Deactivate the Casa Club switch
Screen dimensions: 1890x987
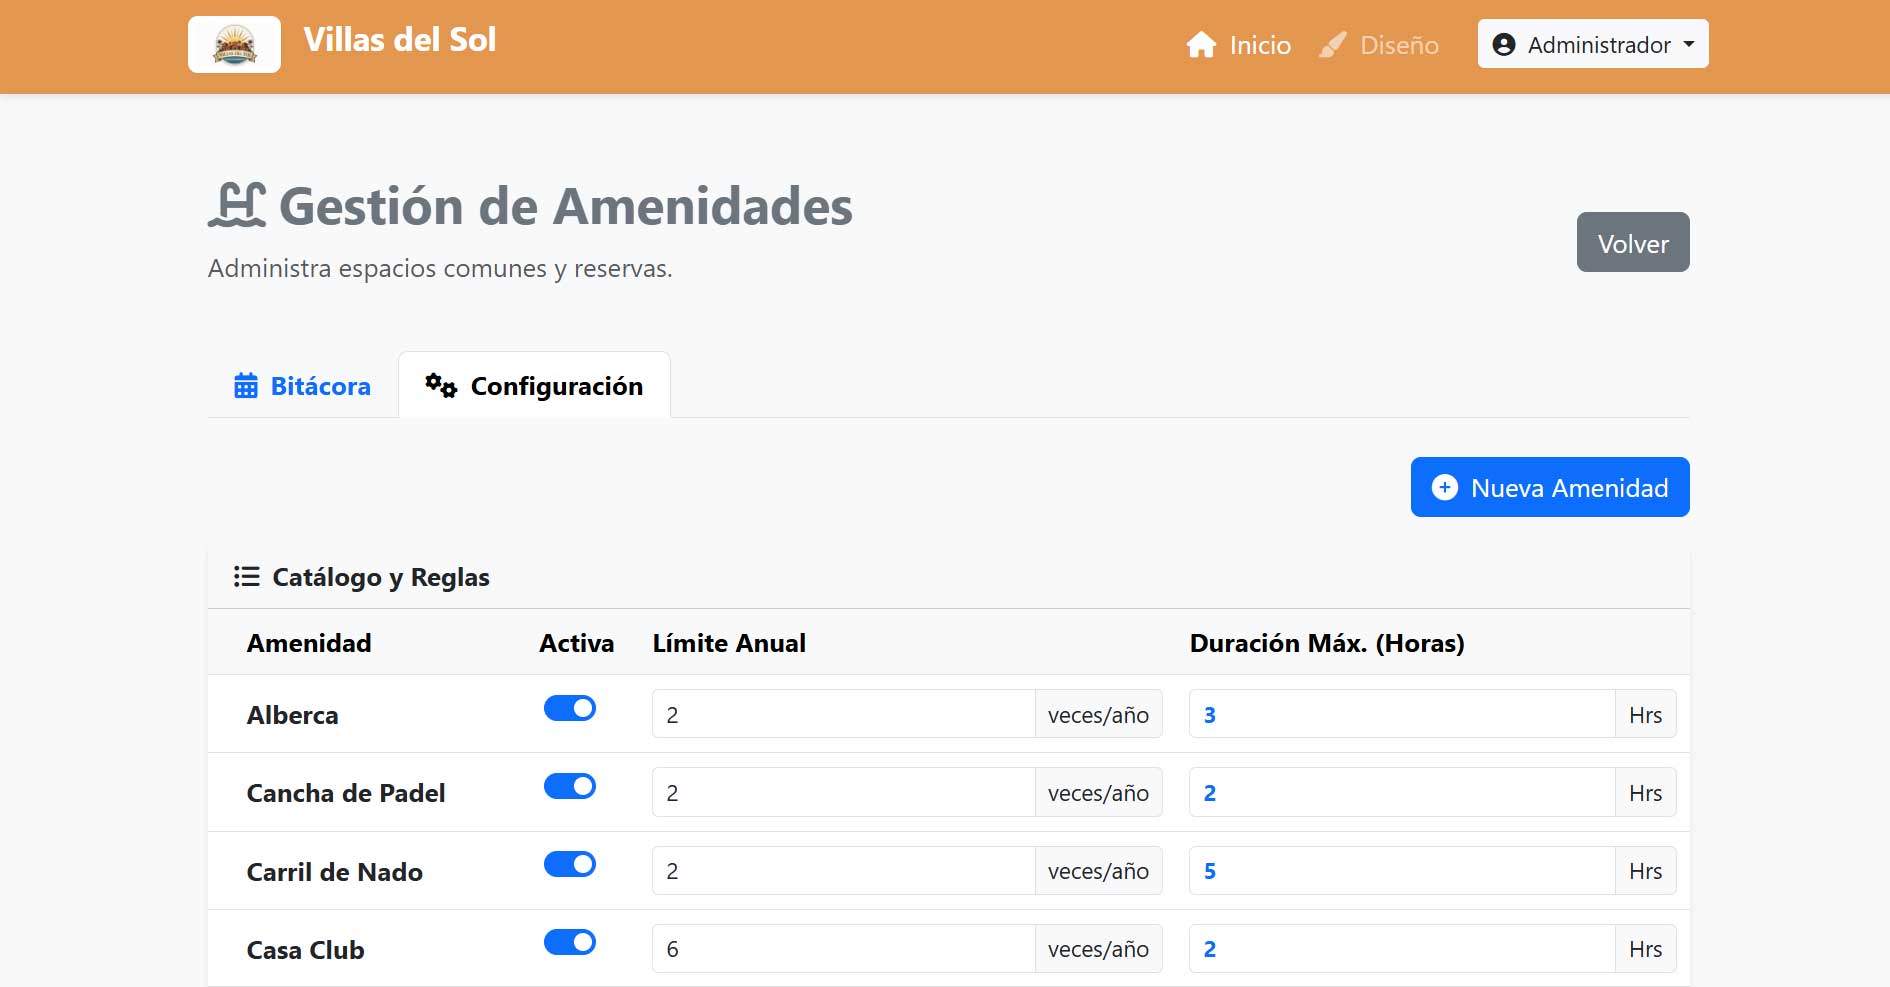coord(569,941)
